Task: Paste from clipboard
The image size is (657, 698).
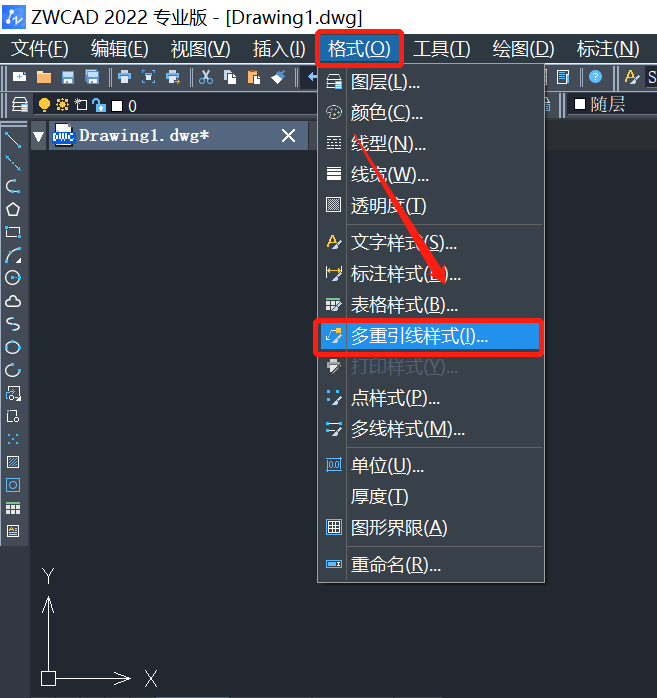Action: tap(254, 77)
